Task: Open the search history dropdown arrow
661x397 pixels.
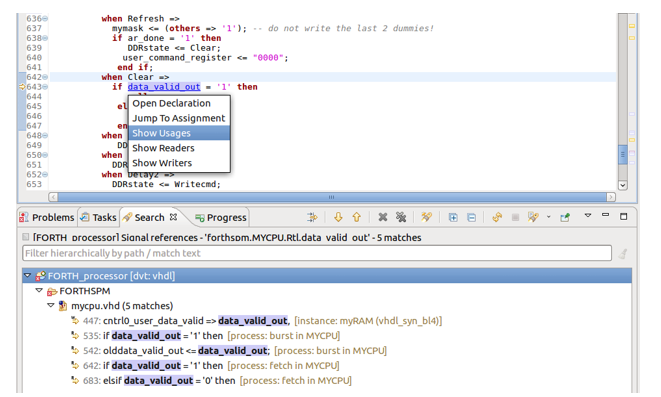Action: point(548,217)
